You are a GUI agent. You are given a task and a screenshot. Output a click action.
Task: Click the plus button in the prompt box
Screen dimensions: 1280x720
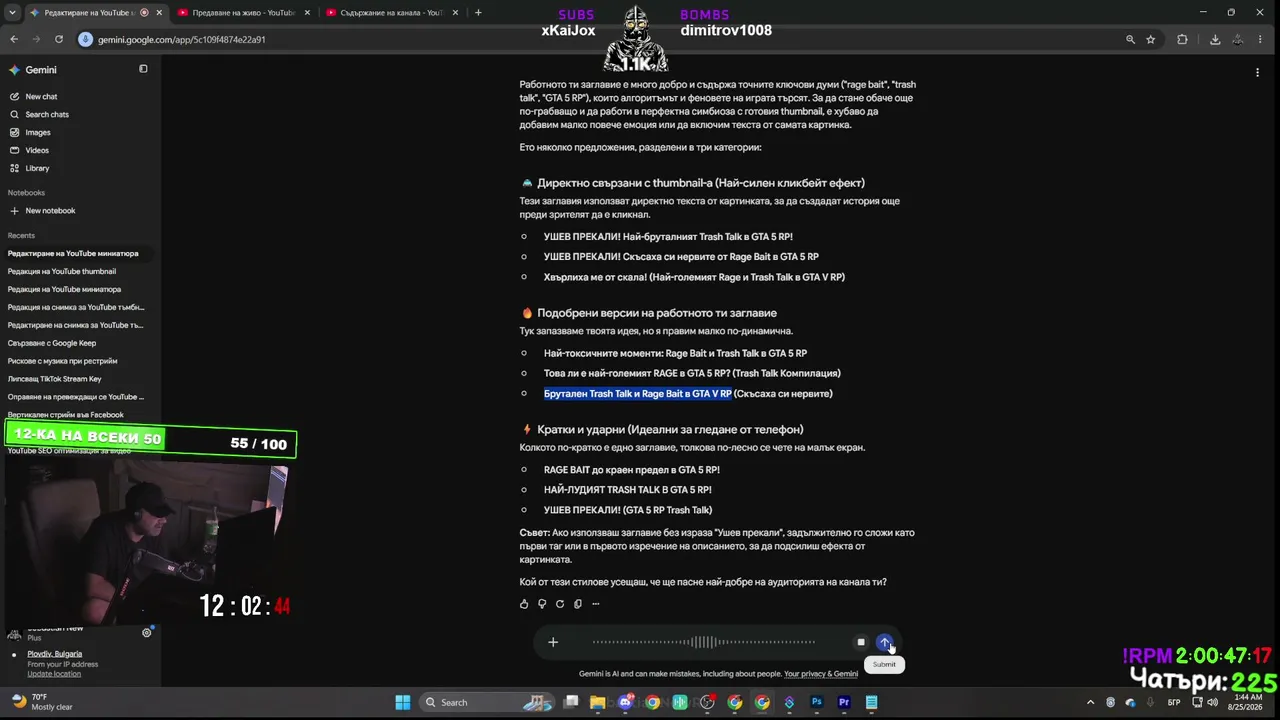(x=553, y=642)
